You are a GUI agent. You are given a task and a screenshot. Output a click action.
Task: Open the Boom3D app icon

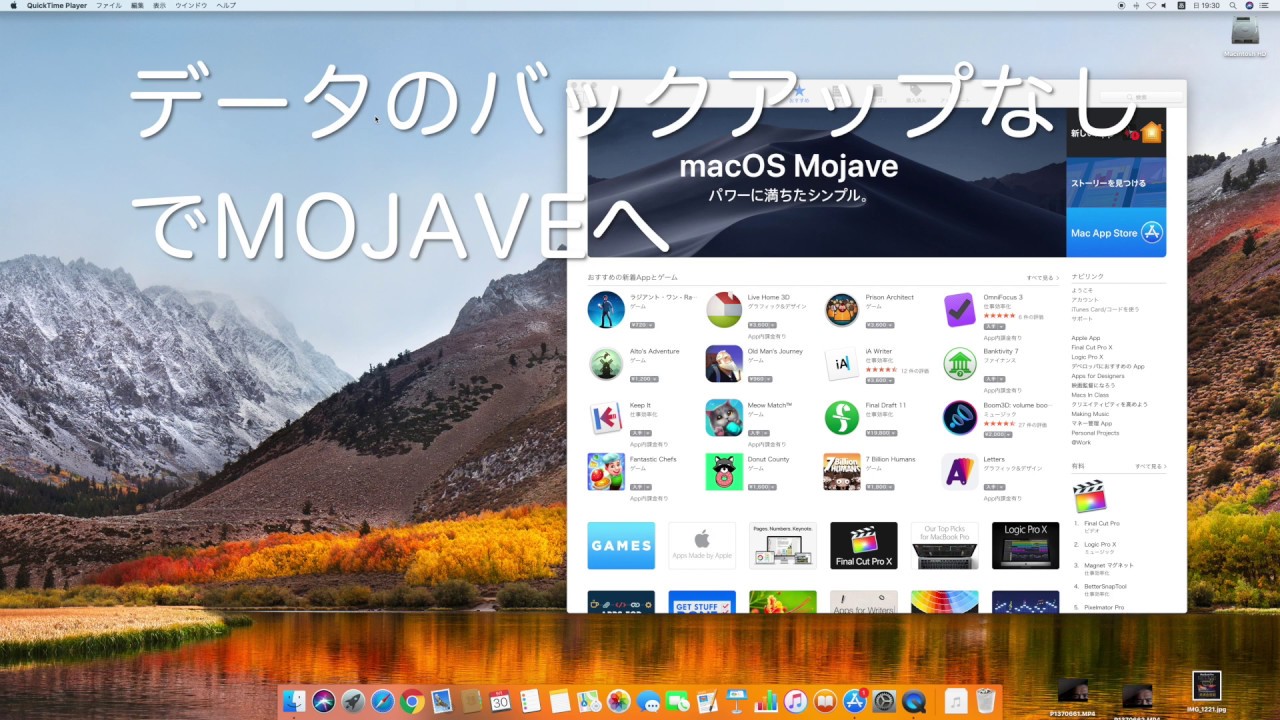coord(960,418)
